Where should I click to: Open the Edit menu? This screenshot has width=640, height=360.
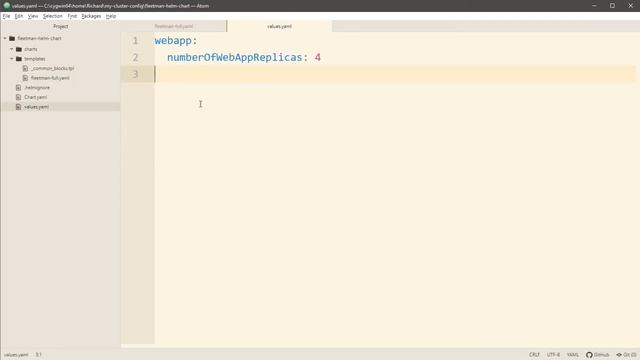(x=19, y=16)
